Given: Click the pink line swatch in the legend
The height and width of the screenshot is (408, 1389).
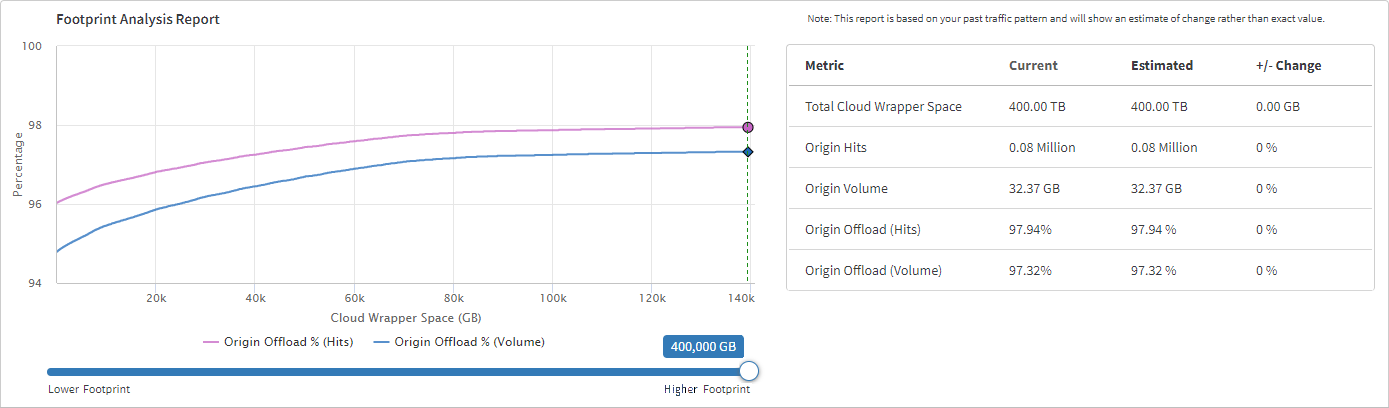Looking at the screenshot, I should [x=211, y=342].
